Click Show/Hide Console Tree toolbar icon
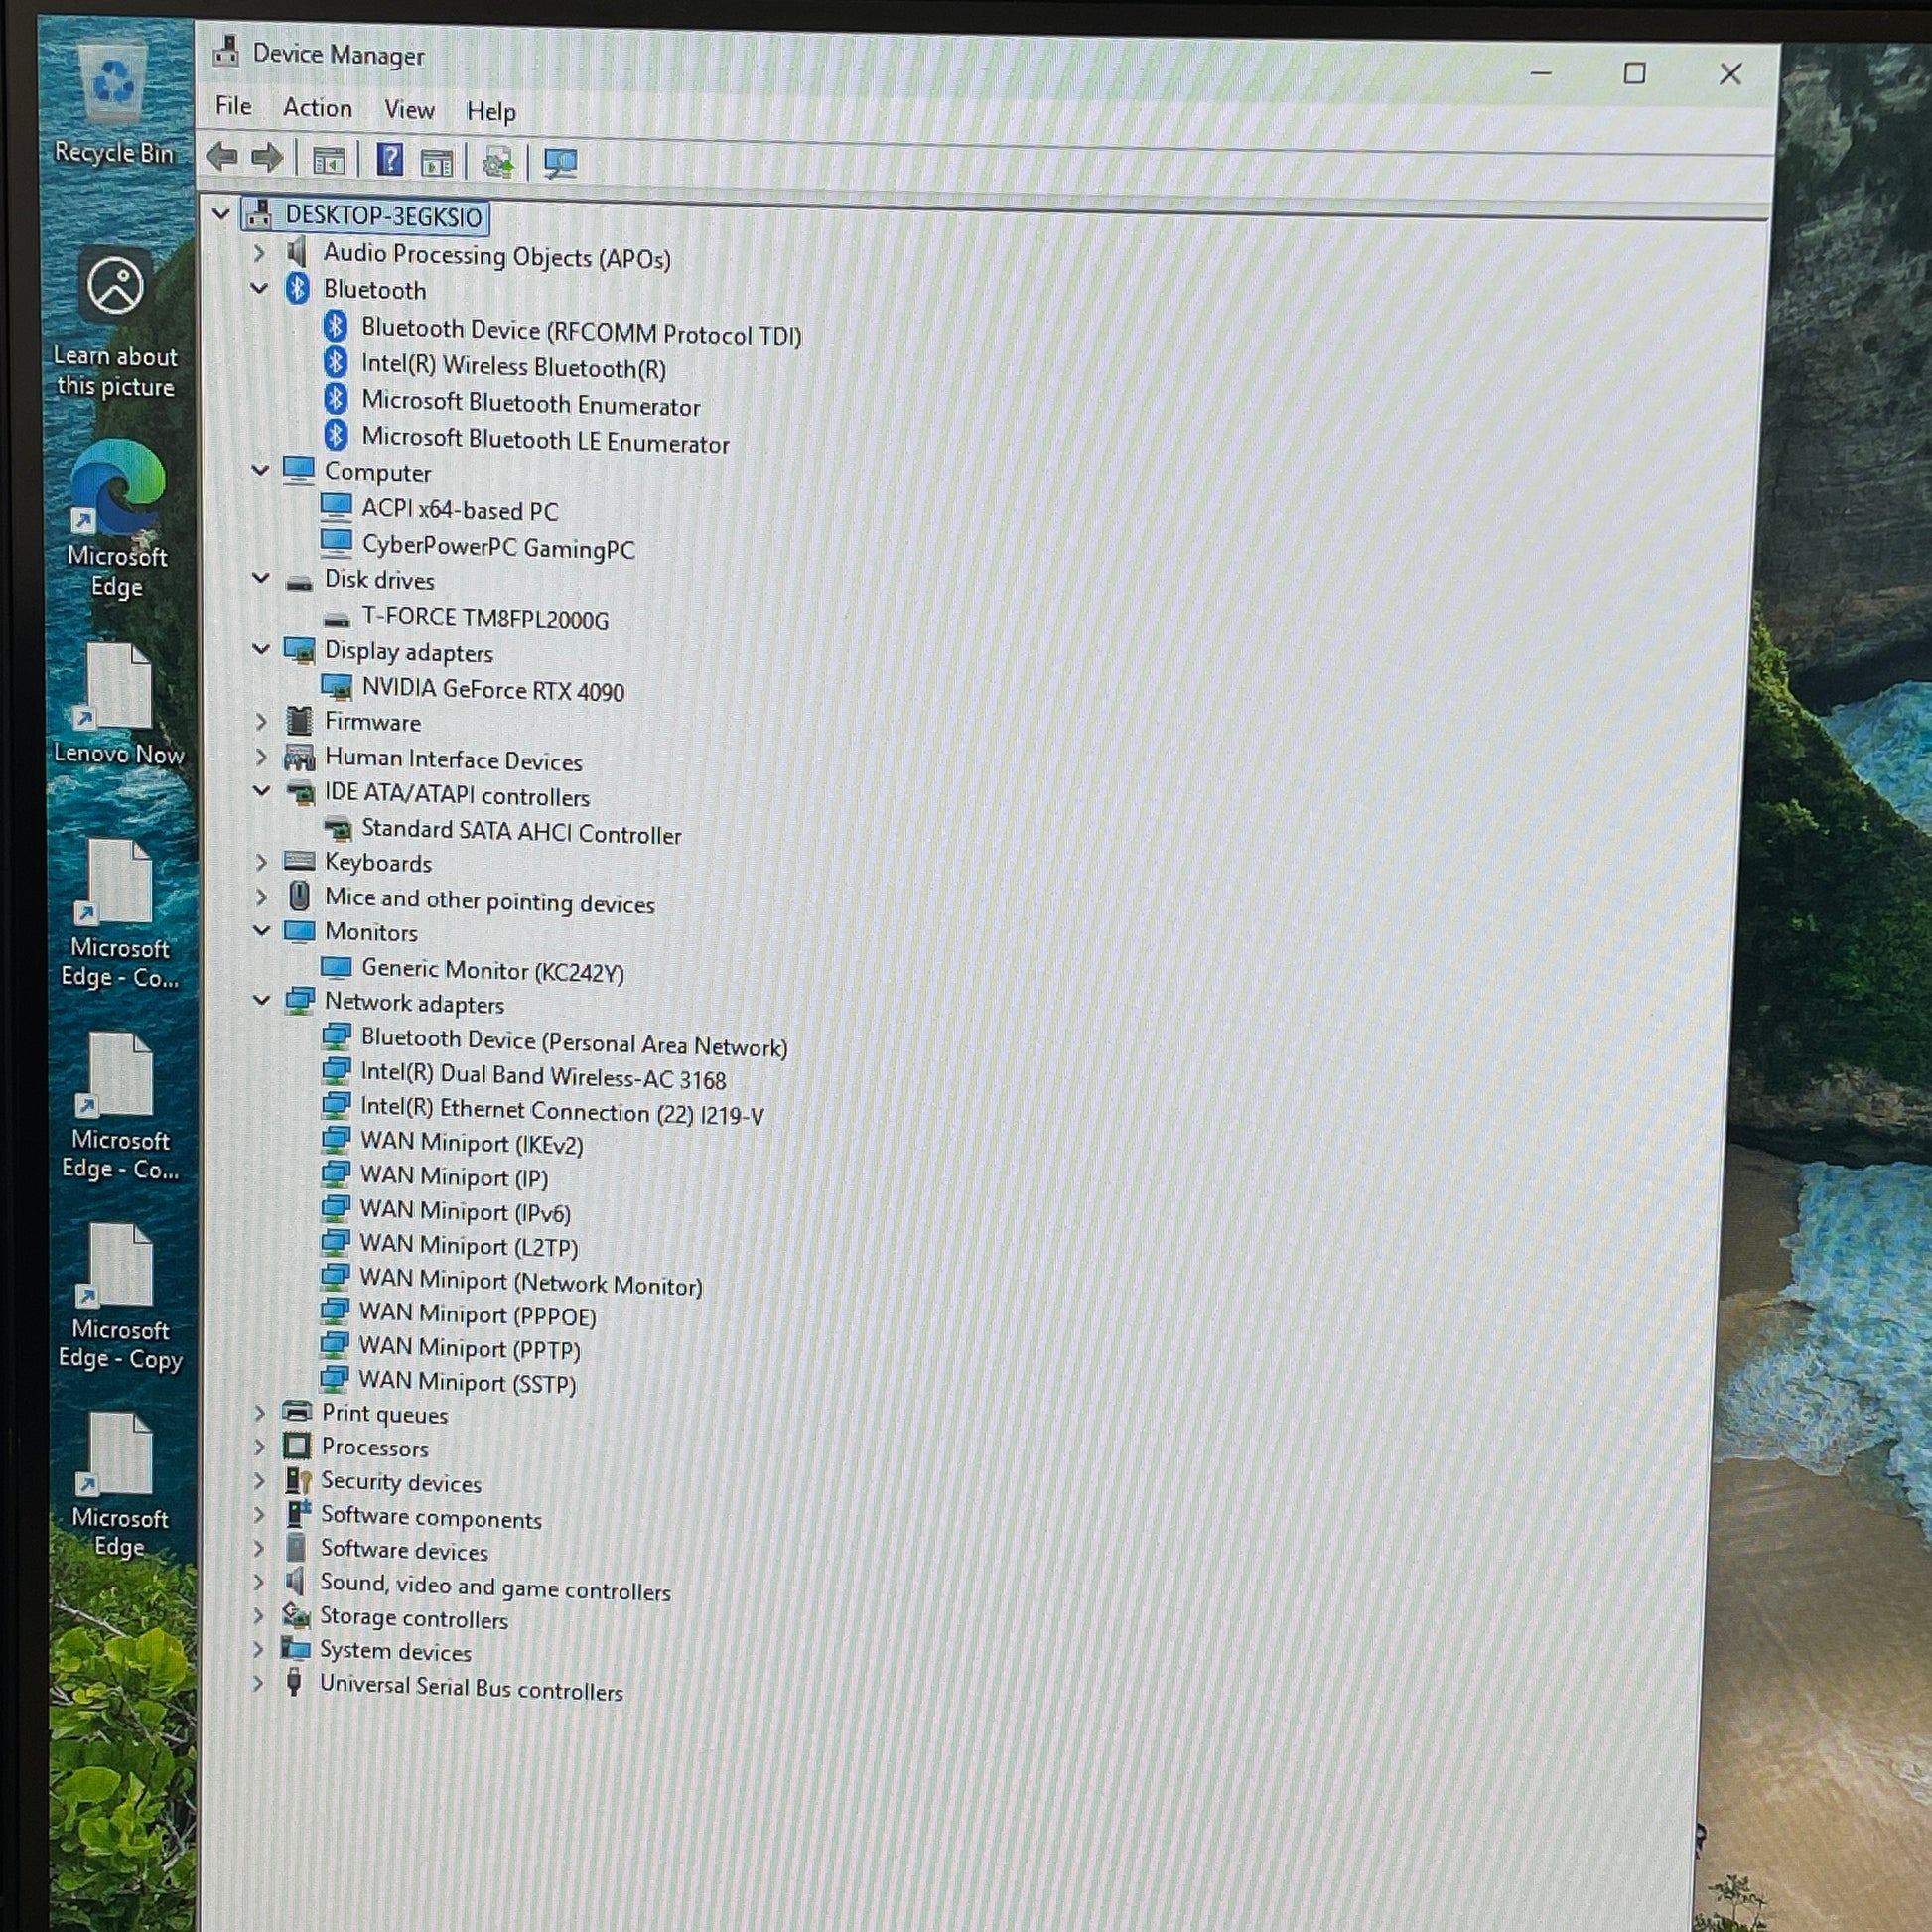 (x=329, y=160)
